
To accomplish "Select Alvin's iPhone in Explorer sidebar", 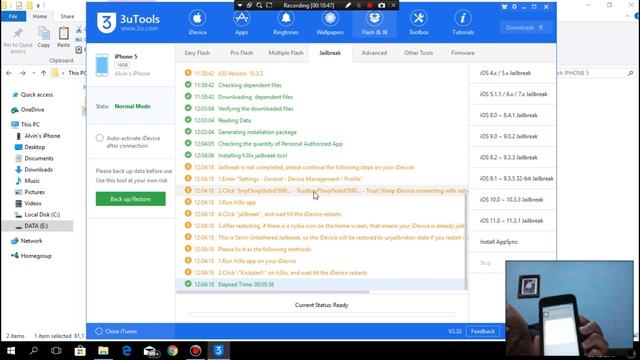I will point(42,136).
